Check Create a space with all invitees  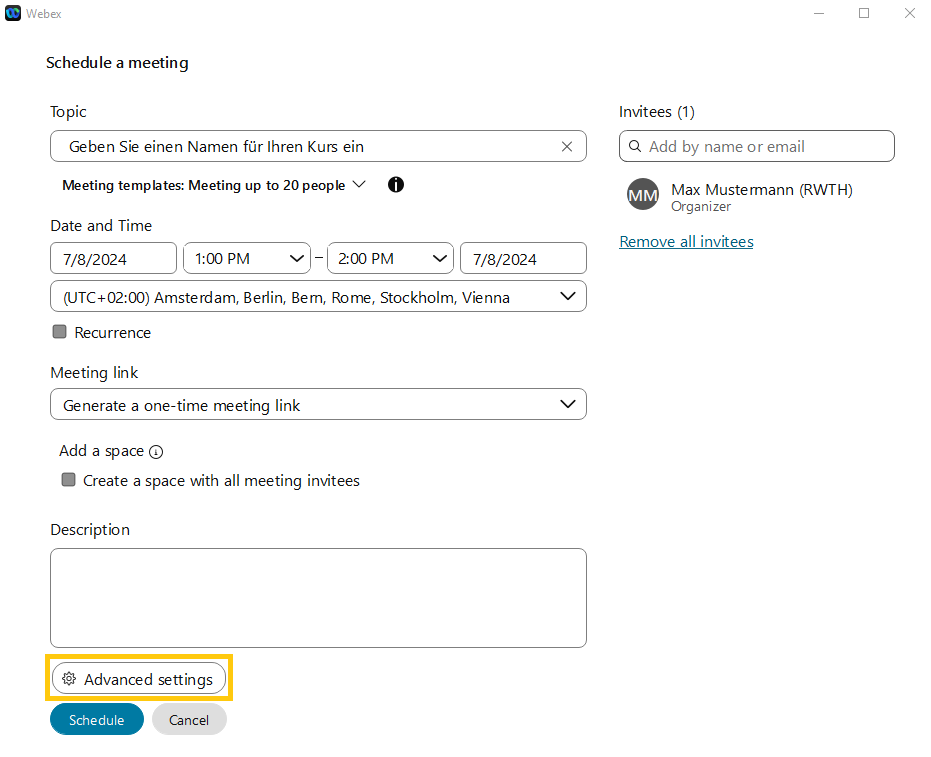[69, 480]
